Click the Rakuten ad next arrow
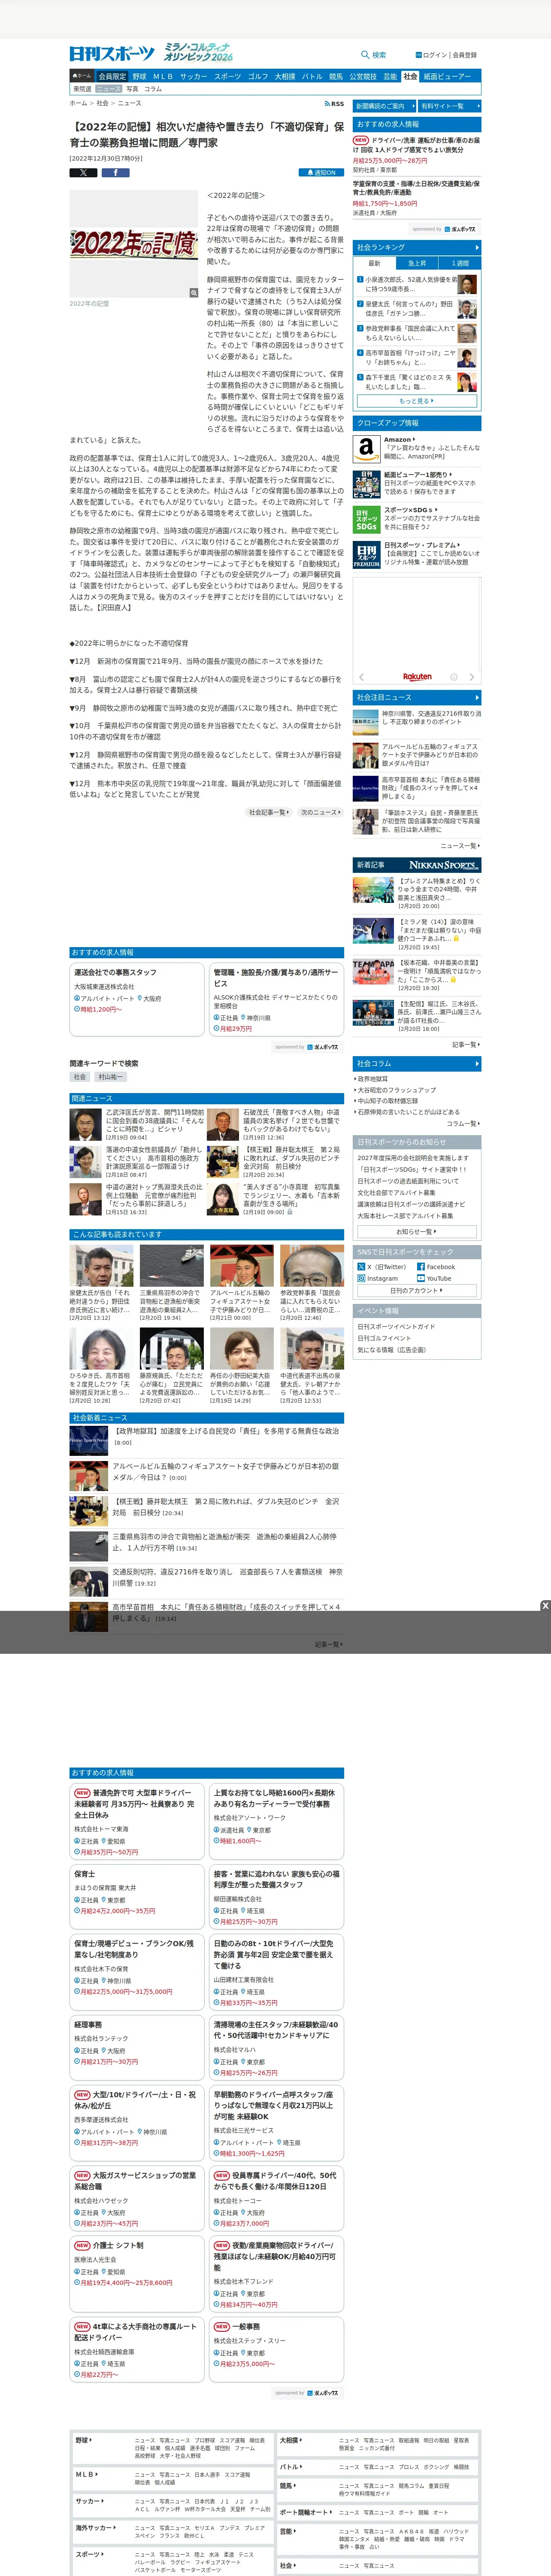551x2576 pixels. 472,677
